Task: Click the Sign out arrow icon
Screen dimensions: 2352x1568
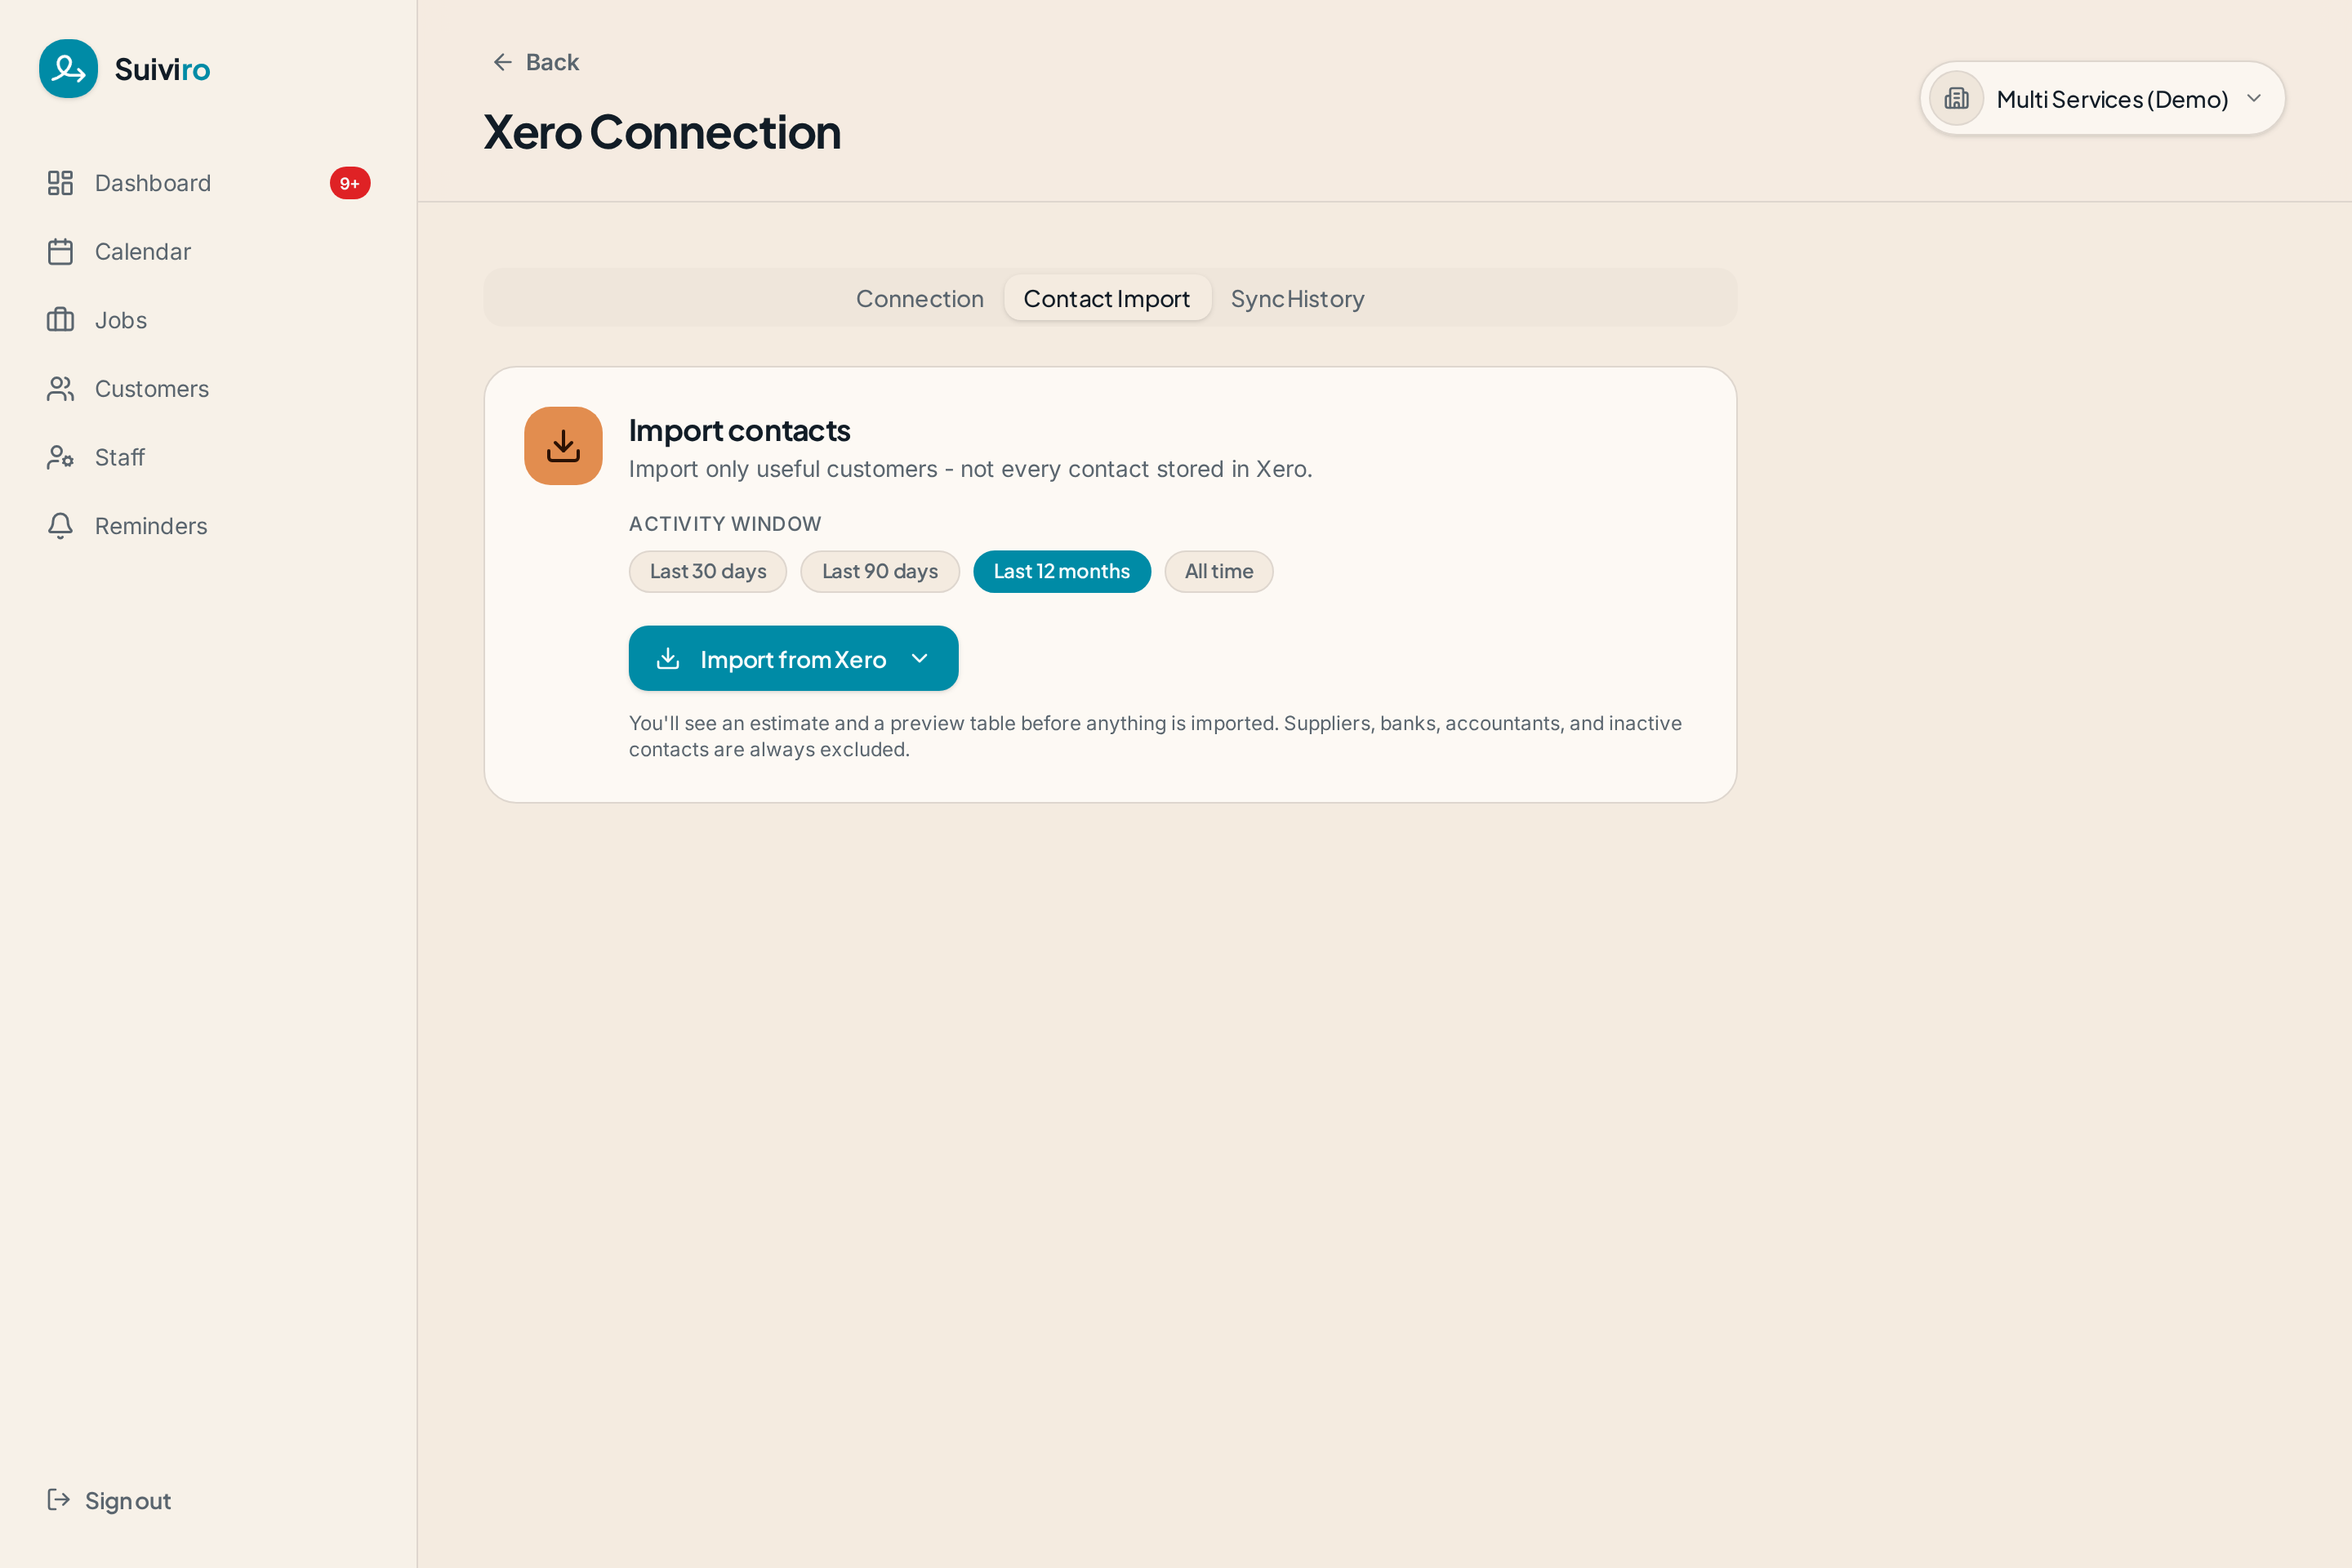Action: pos(59,1500)
